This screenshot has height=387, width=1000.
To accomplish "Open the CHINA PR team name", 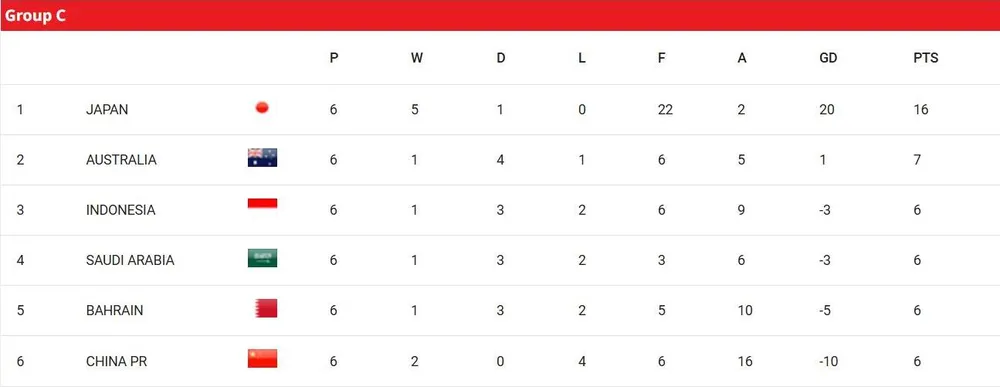I will click(x=117, y=361).
